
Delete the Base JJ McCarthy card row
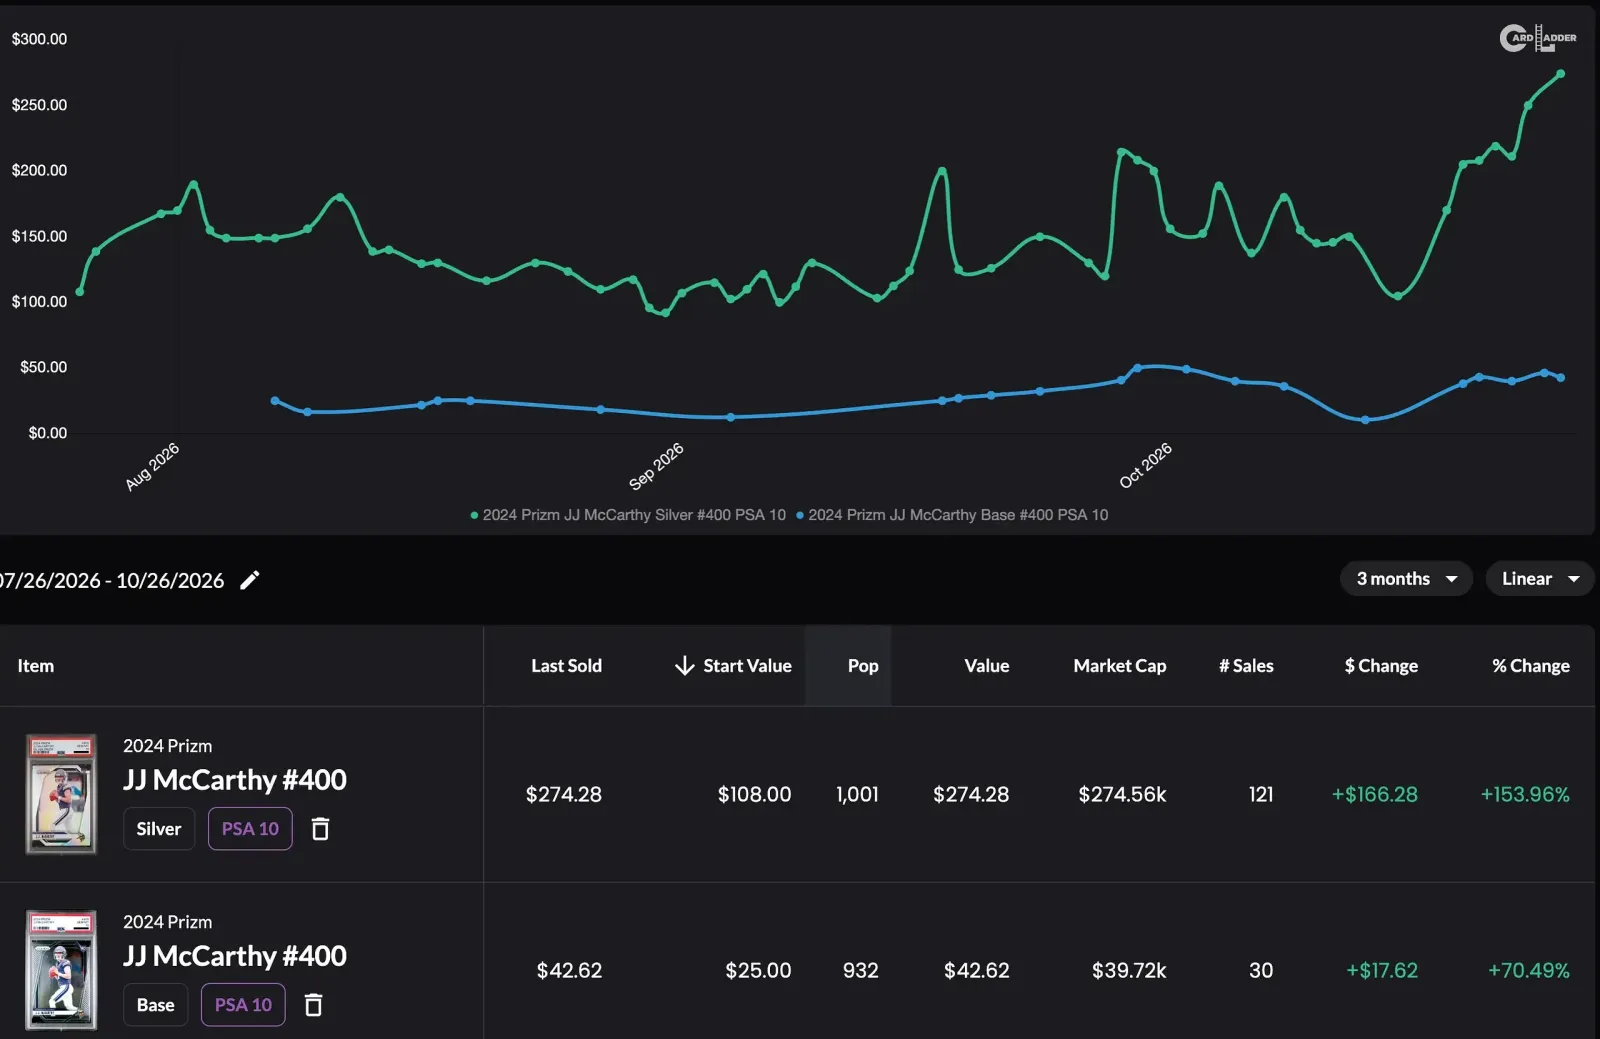pos(313,1005)
